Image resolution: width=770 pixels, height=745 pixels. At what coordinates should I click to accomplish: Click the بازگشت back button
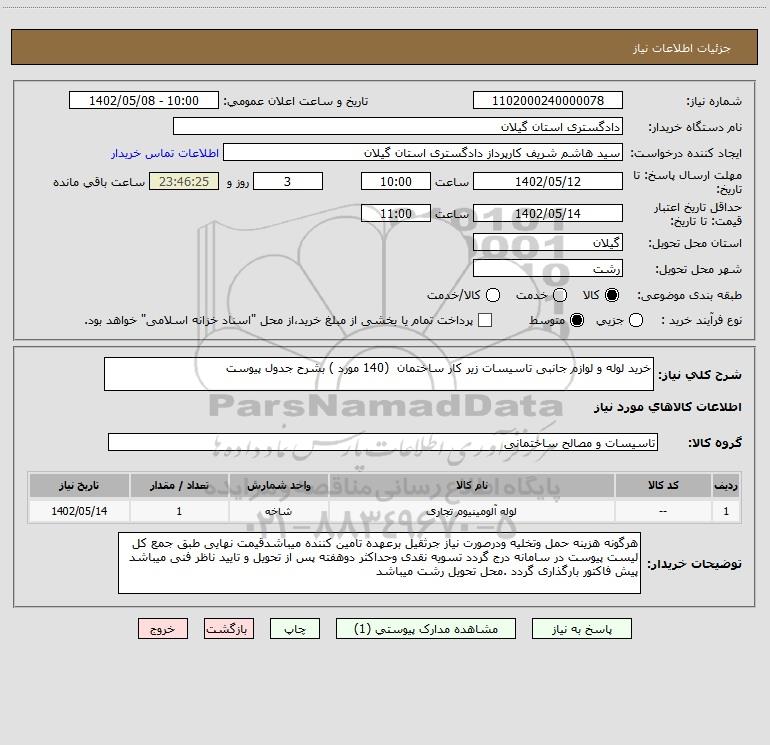pos(229,629)
